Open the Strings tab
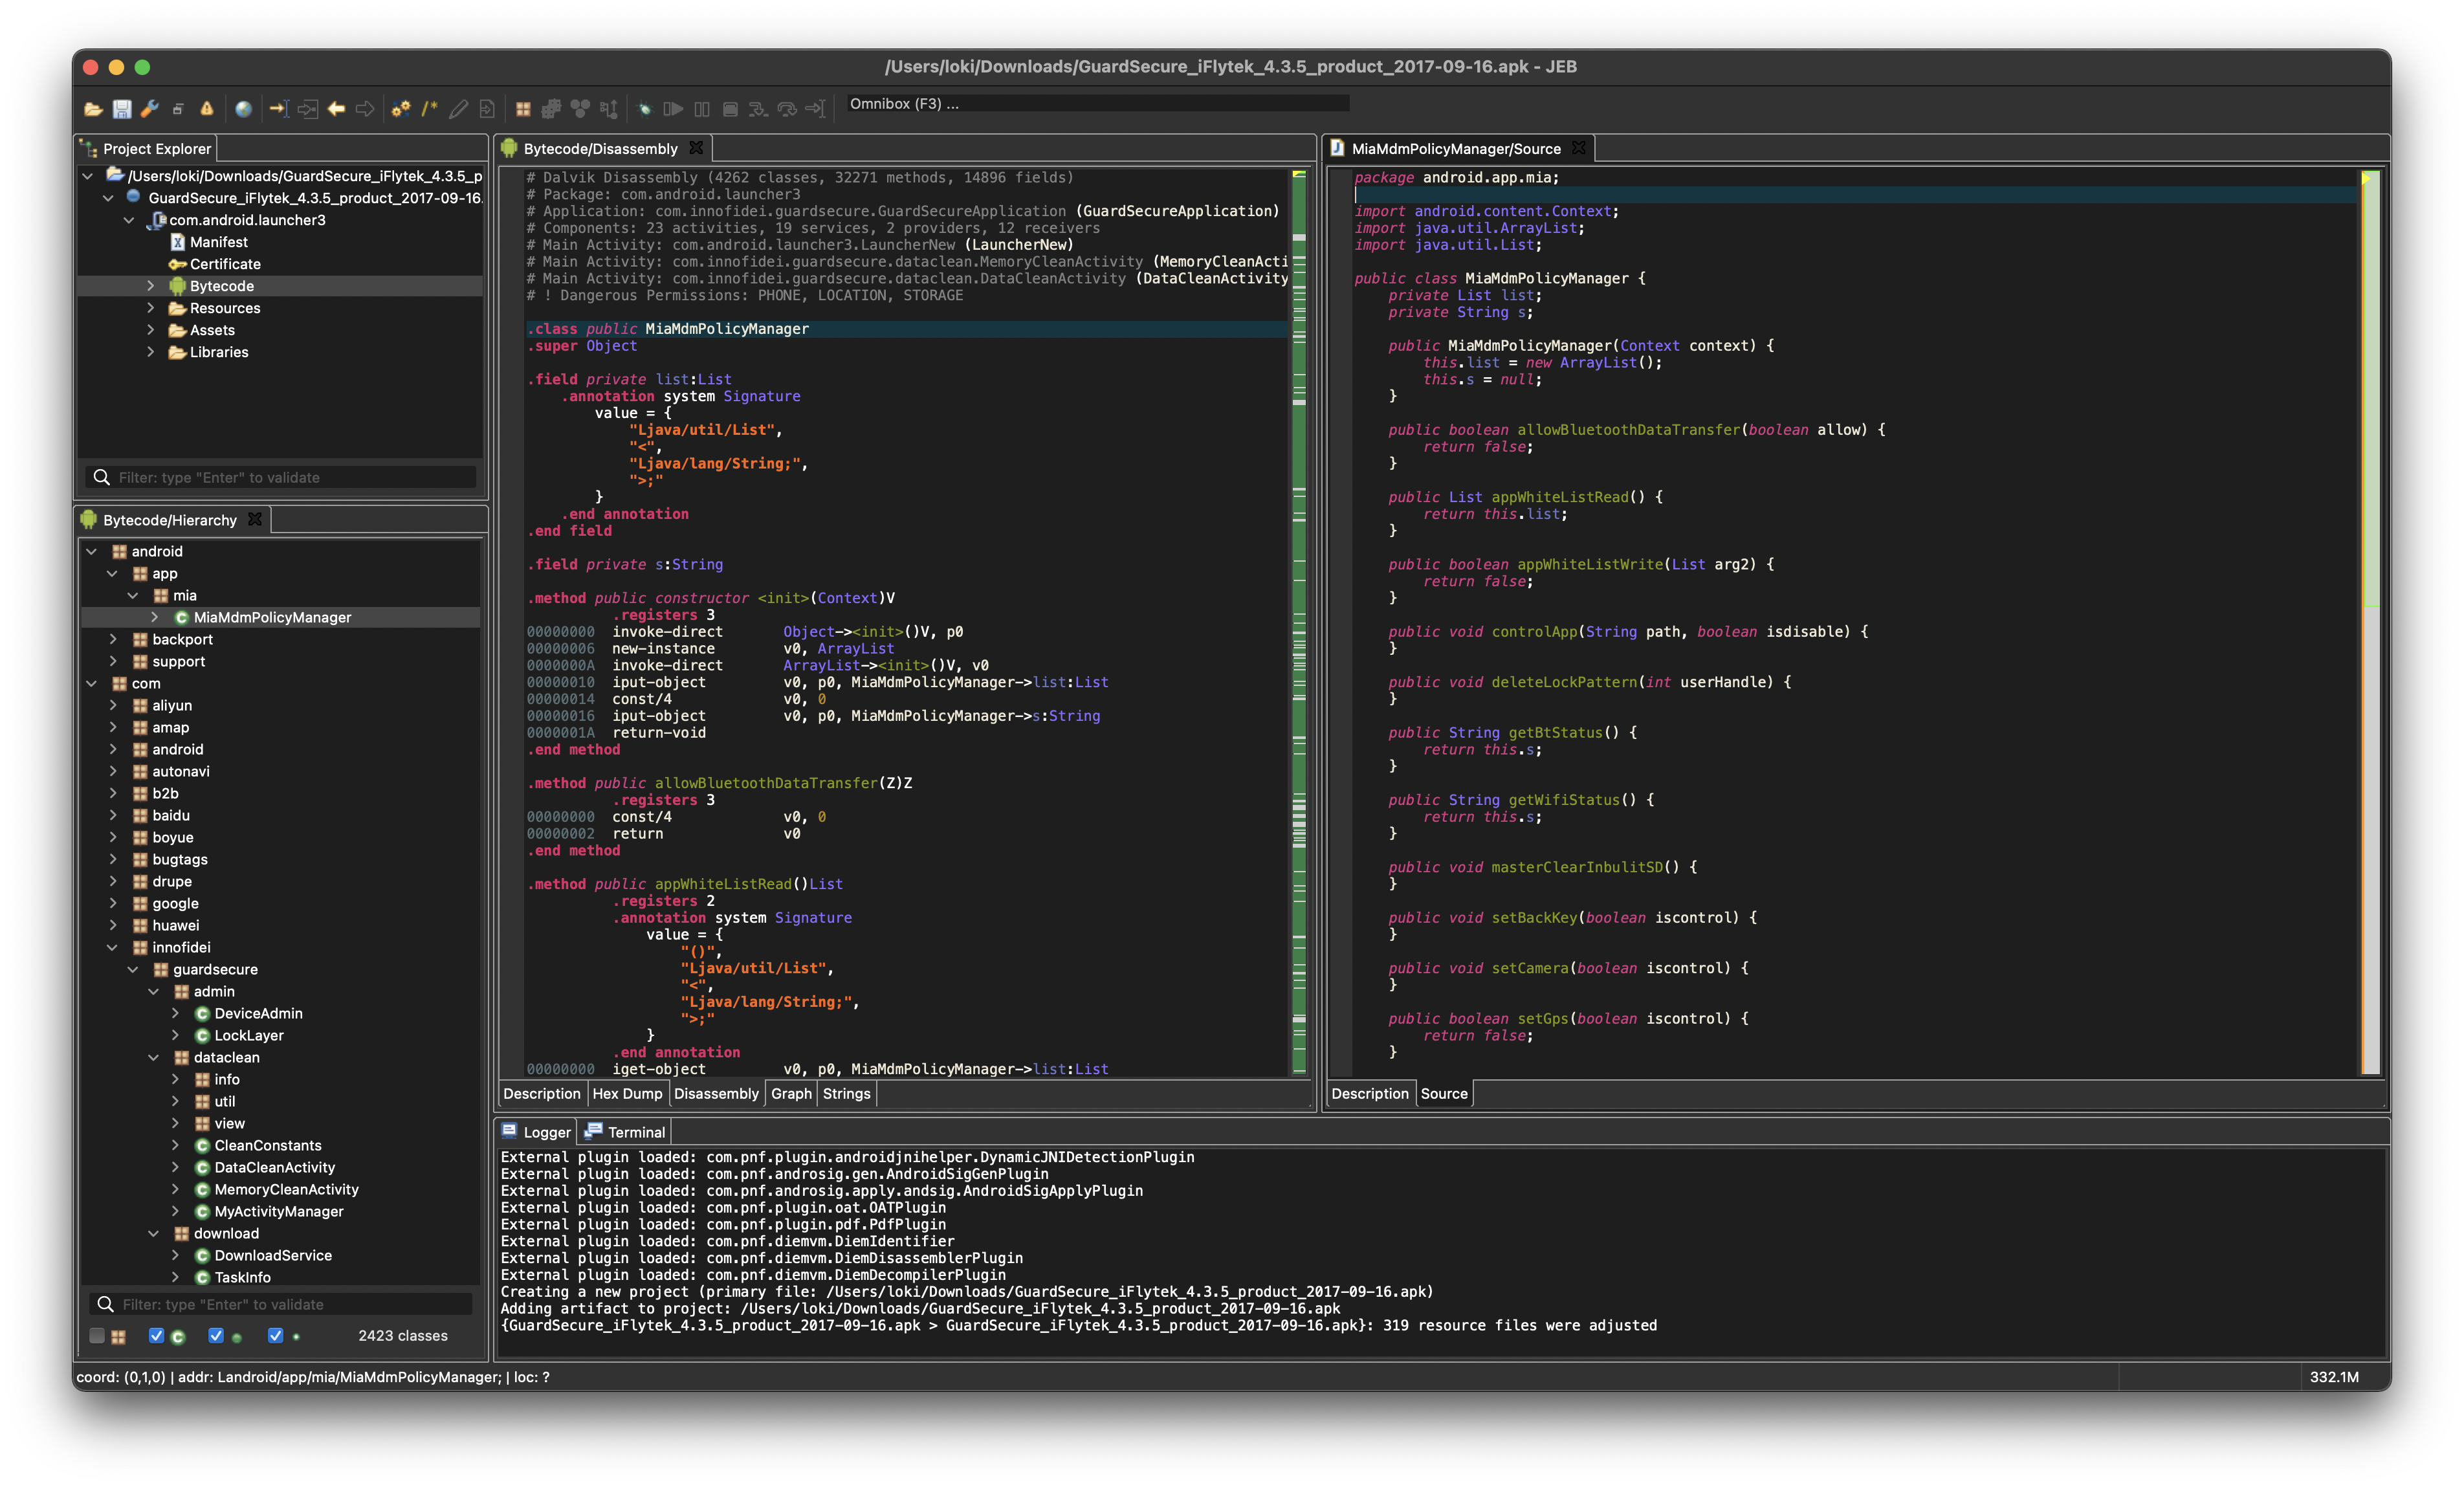The width and height of the screenshot is (2464, 1487). [x=846, y=1093]
